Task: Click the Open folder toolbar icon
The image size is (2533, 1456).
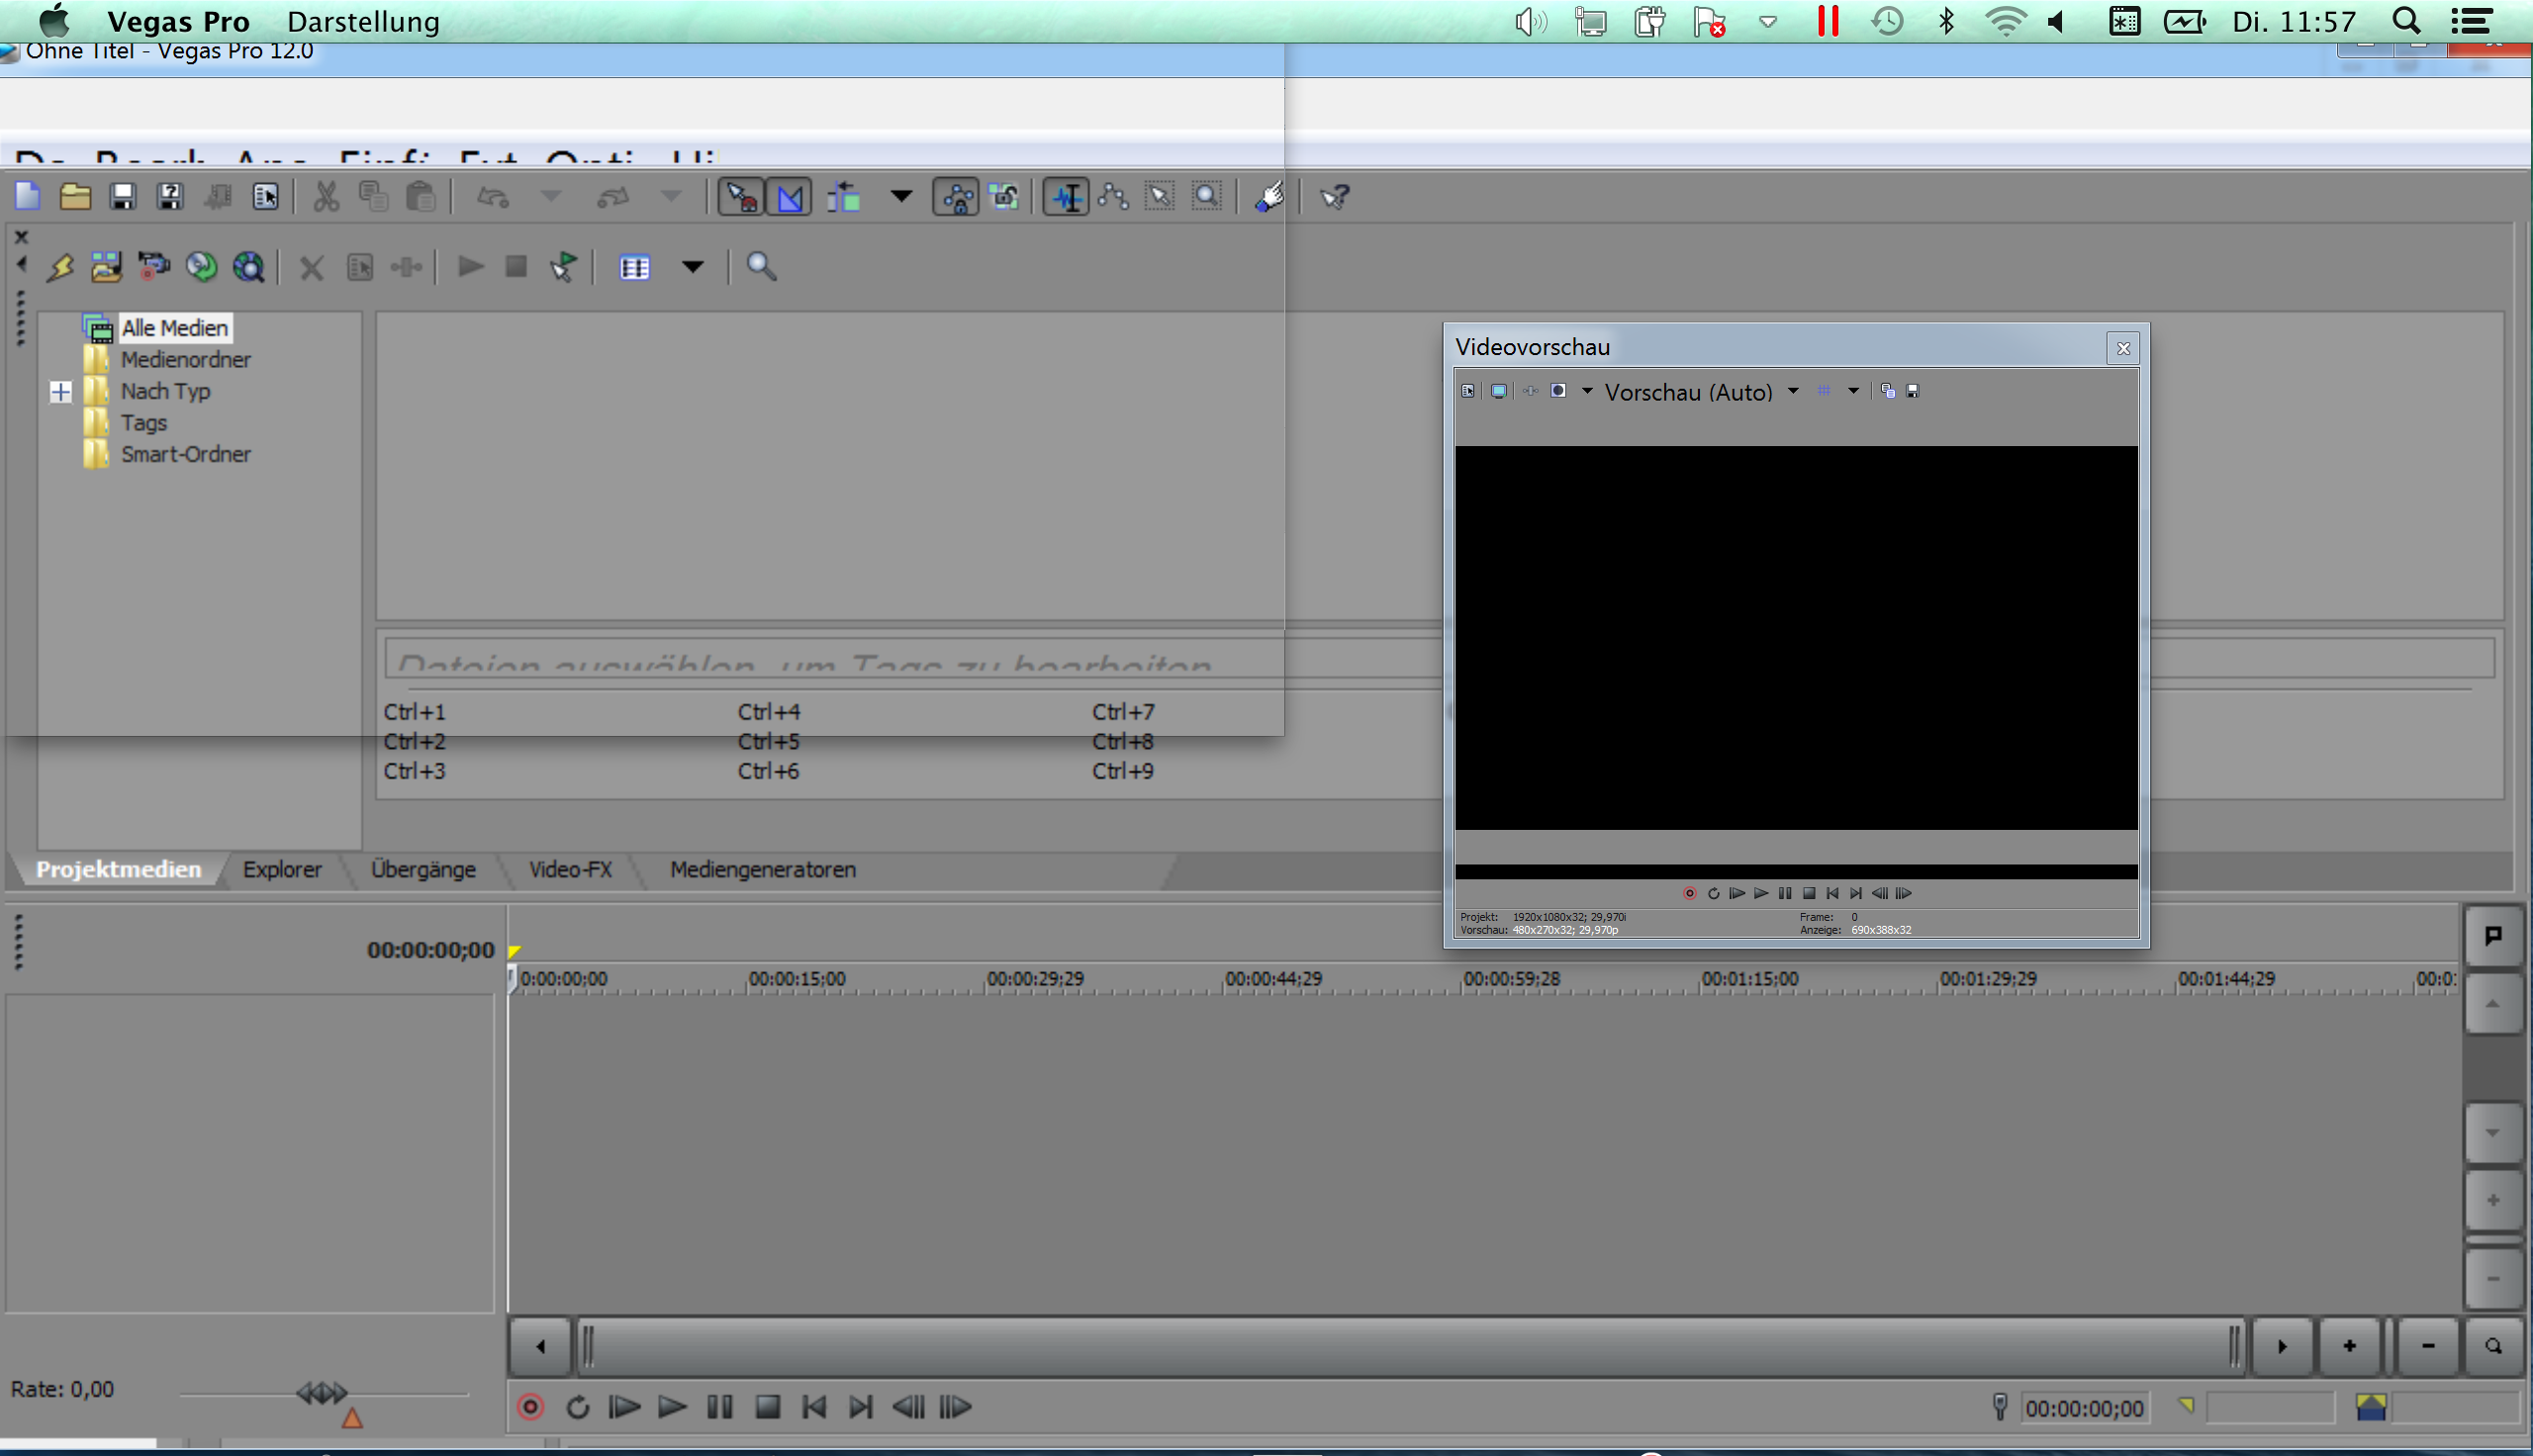Action: (75, 196)
